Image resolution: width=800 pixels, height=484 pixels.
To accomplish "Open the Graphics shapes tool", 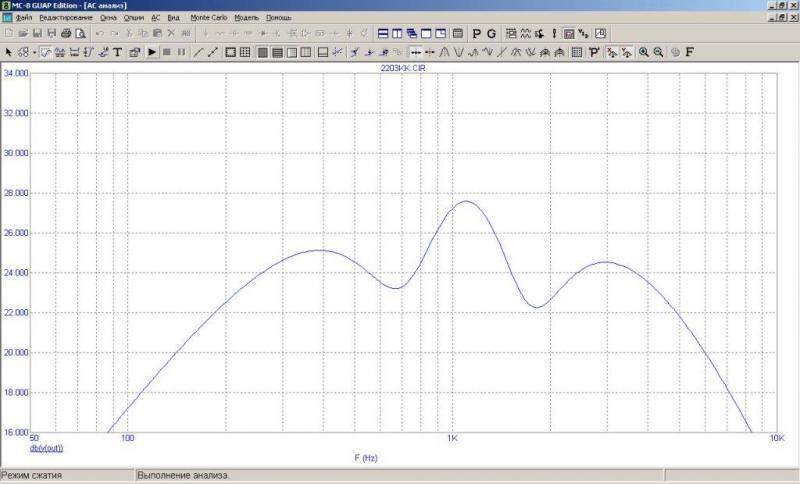I will pos(23,52).
